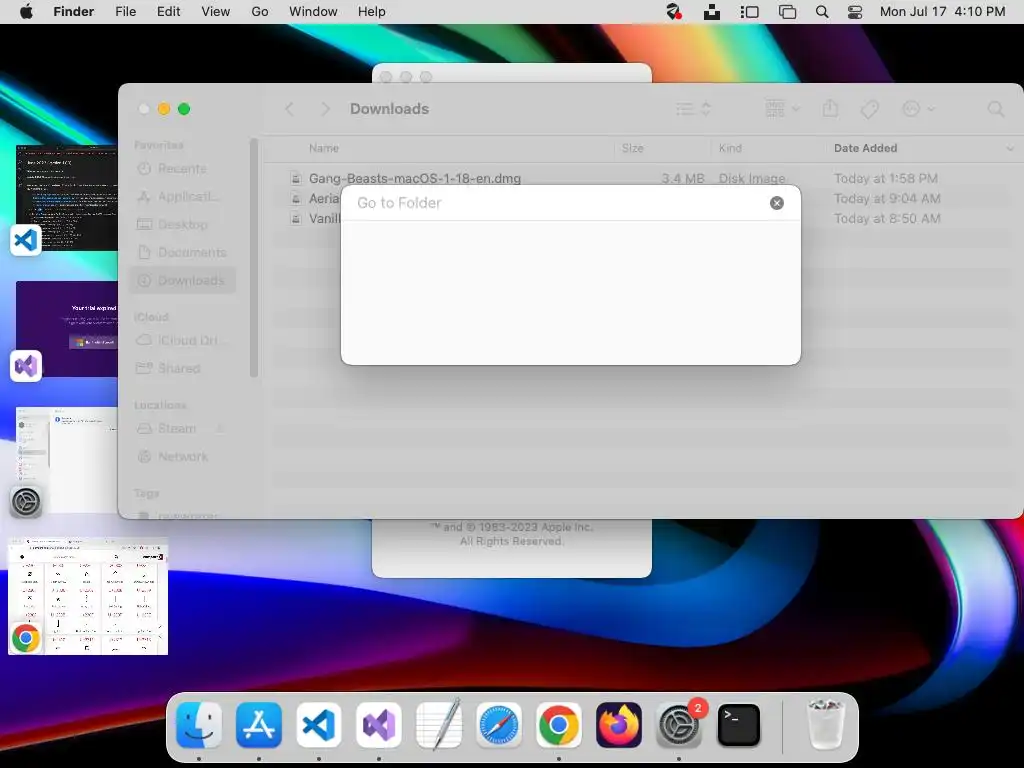
Task: Open Finder from the Dock
Action: [x=199, y=725]
